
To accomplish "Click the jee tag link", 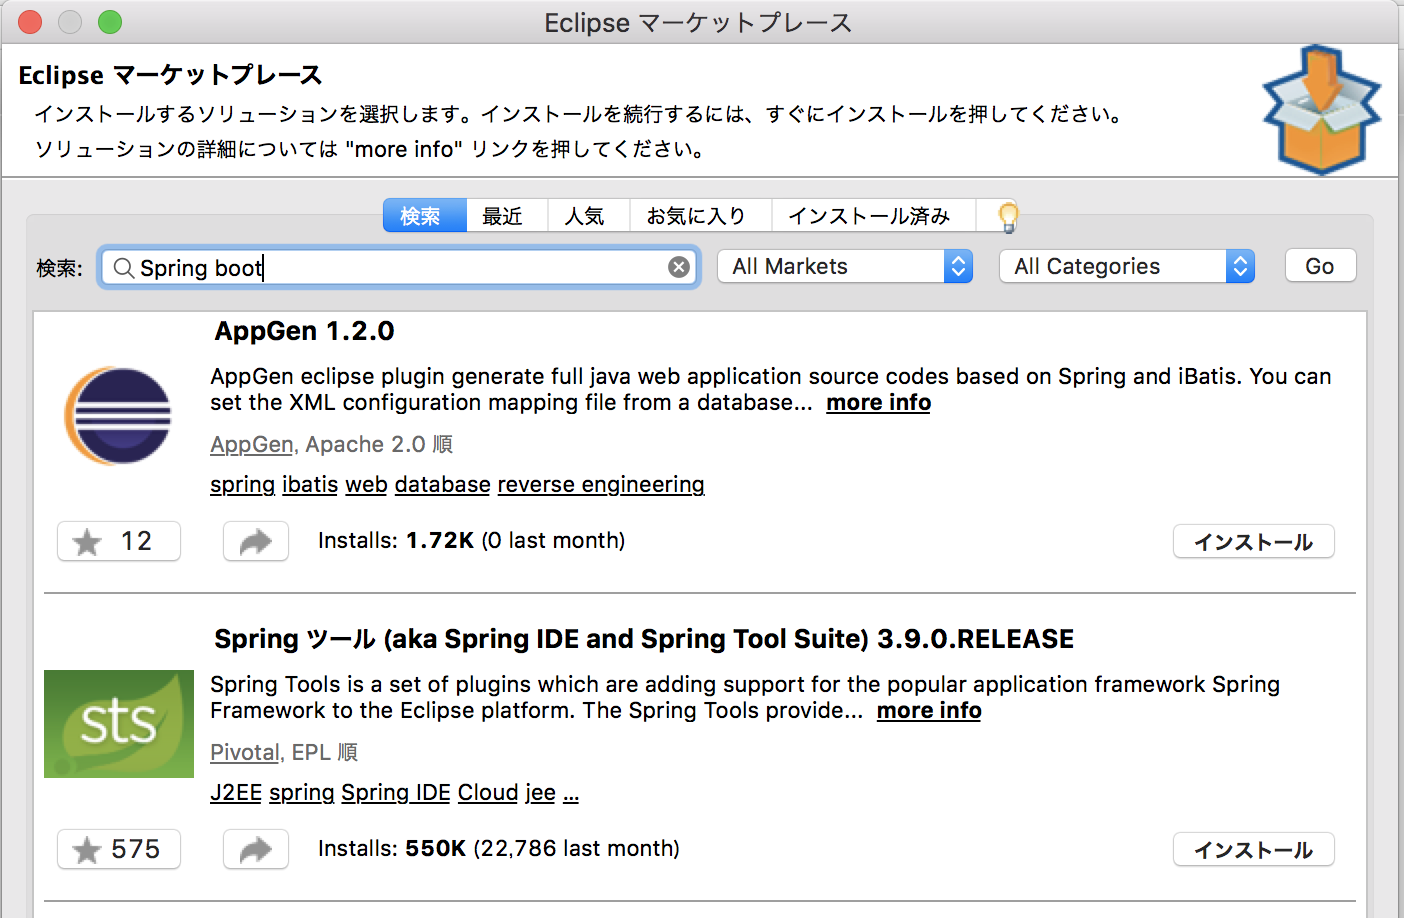I will tap(541, 792).
